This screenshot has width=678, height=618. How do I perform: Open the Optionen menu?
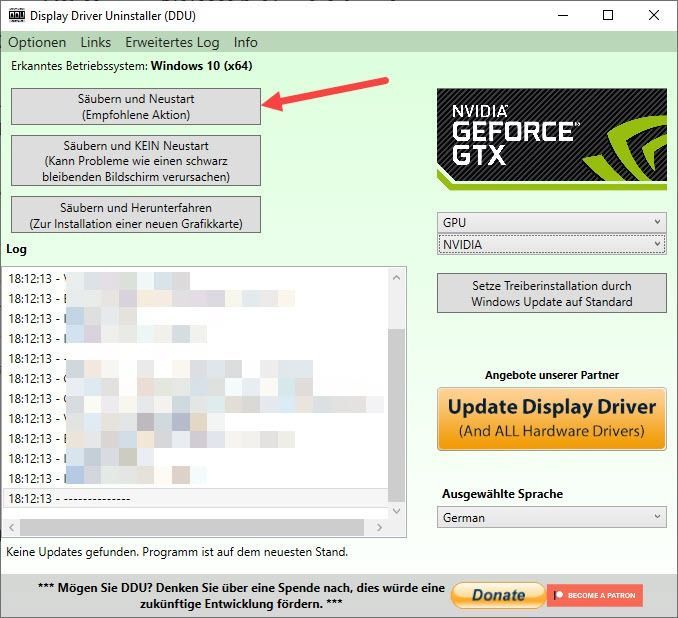[37, 42]
